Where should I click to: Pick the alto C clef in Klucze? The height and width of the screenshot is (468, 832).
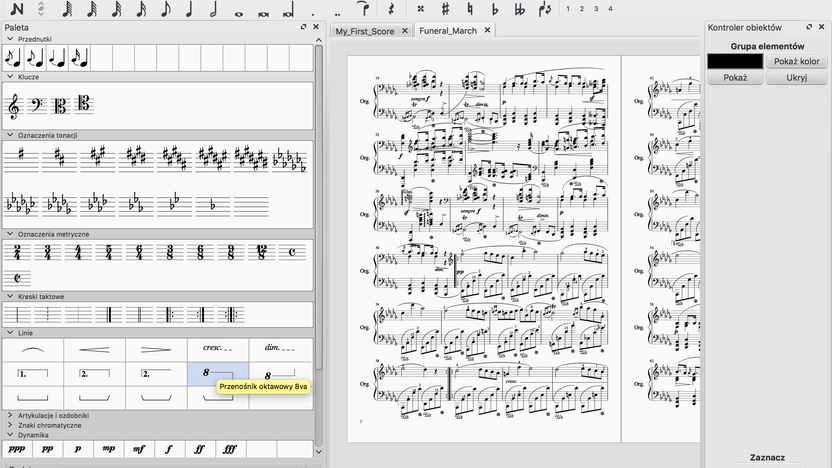pos(60,106)
